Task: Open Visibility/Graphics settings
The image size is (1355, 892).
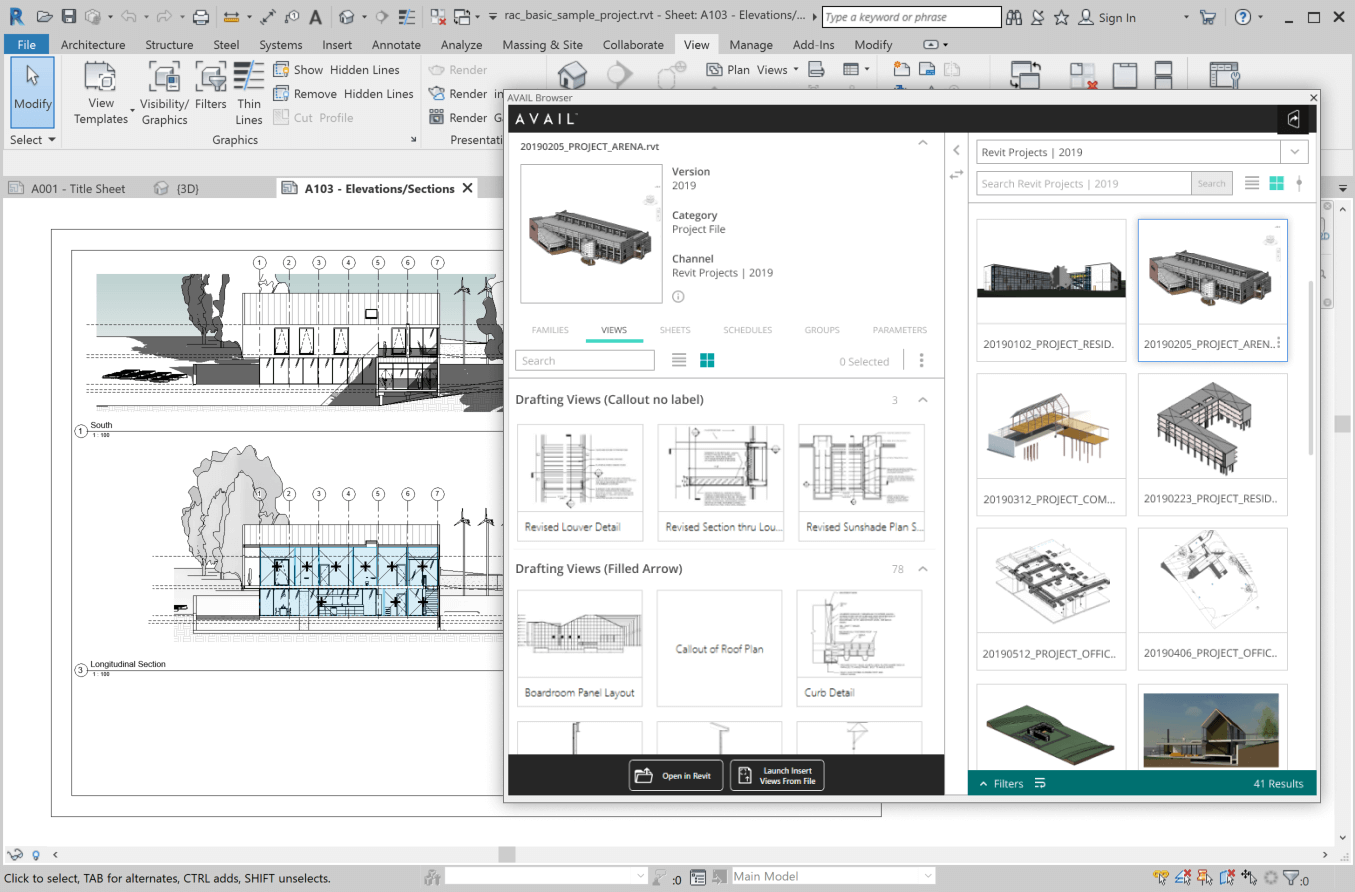Action: (x=164, y=92)
